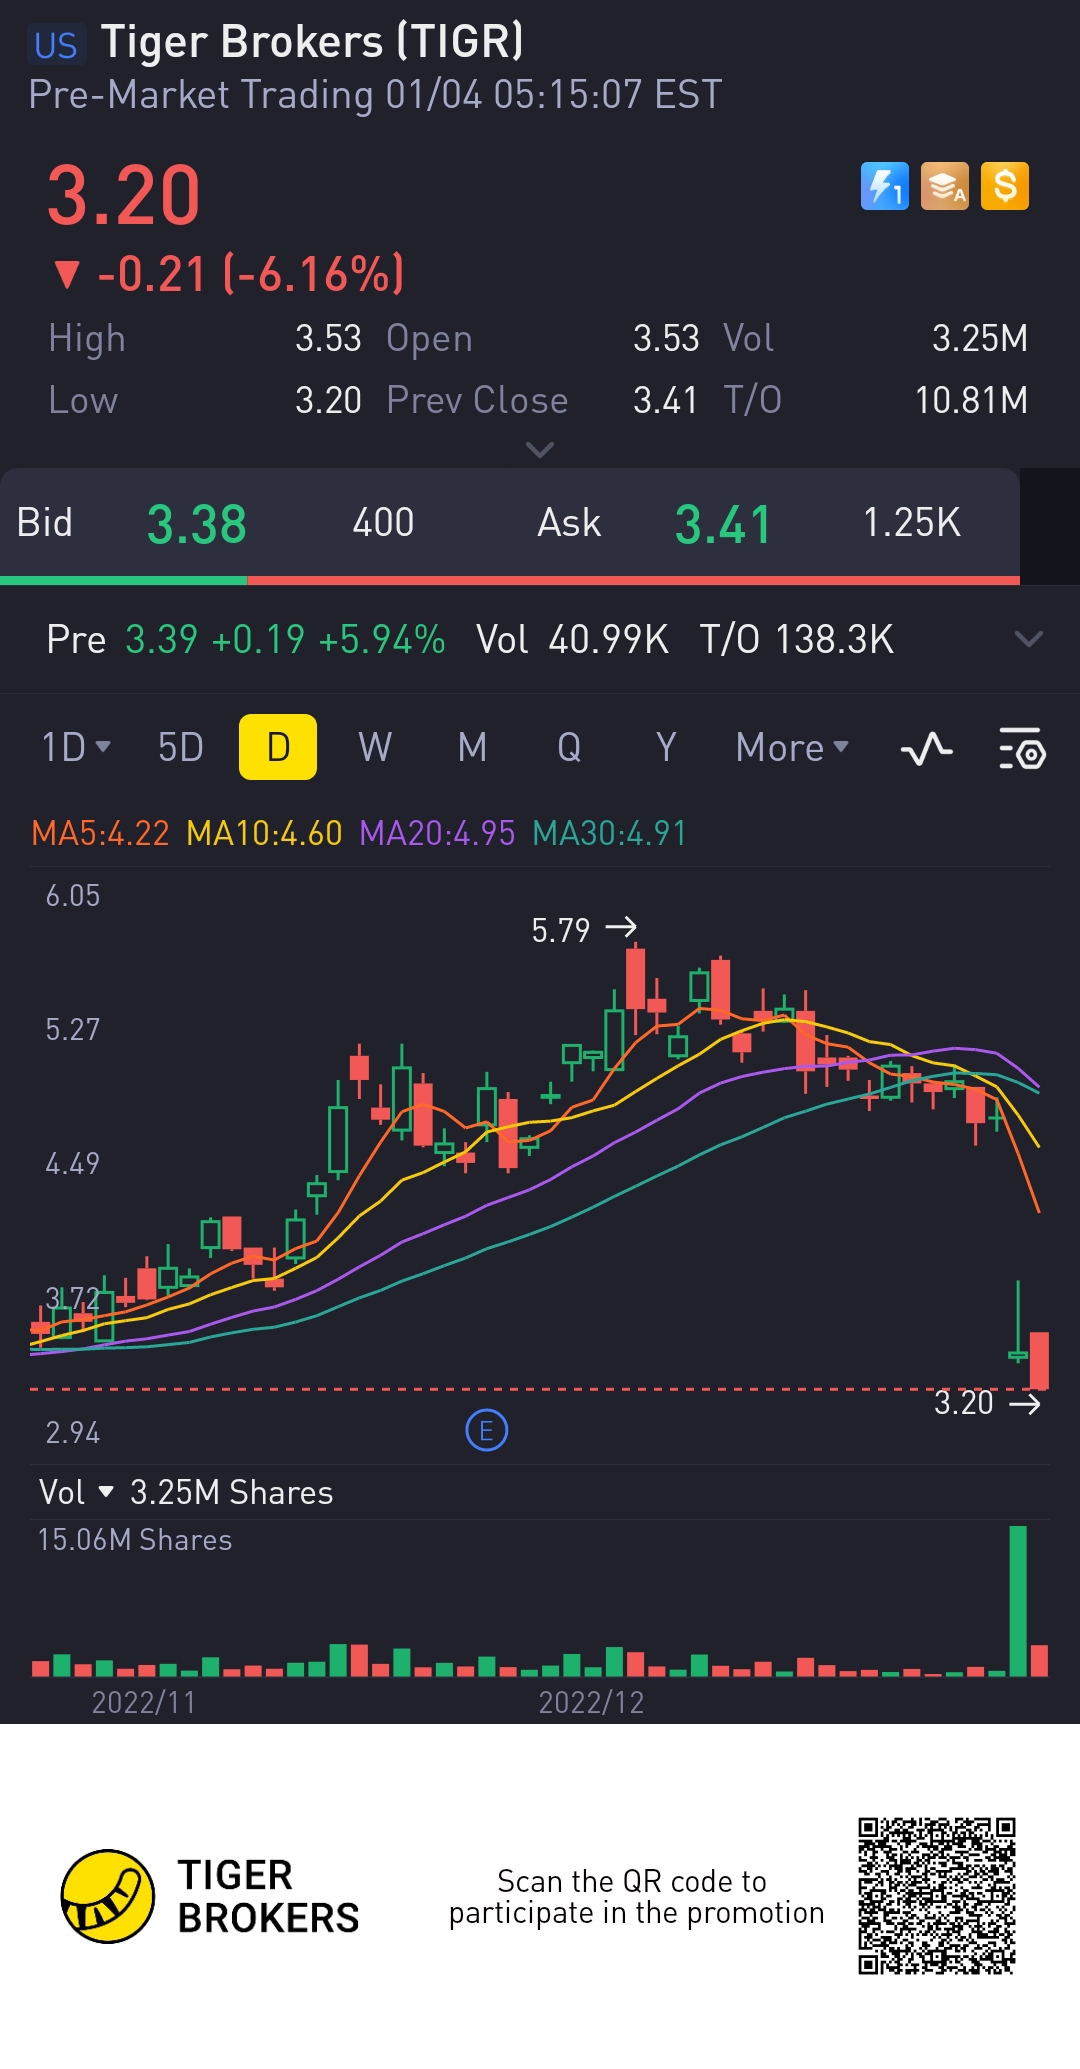The height and width of the screenshot is (2069, 1080).
Task: Tap the QR code image
Action: [x=937, y=1896]
